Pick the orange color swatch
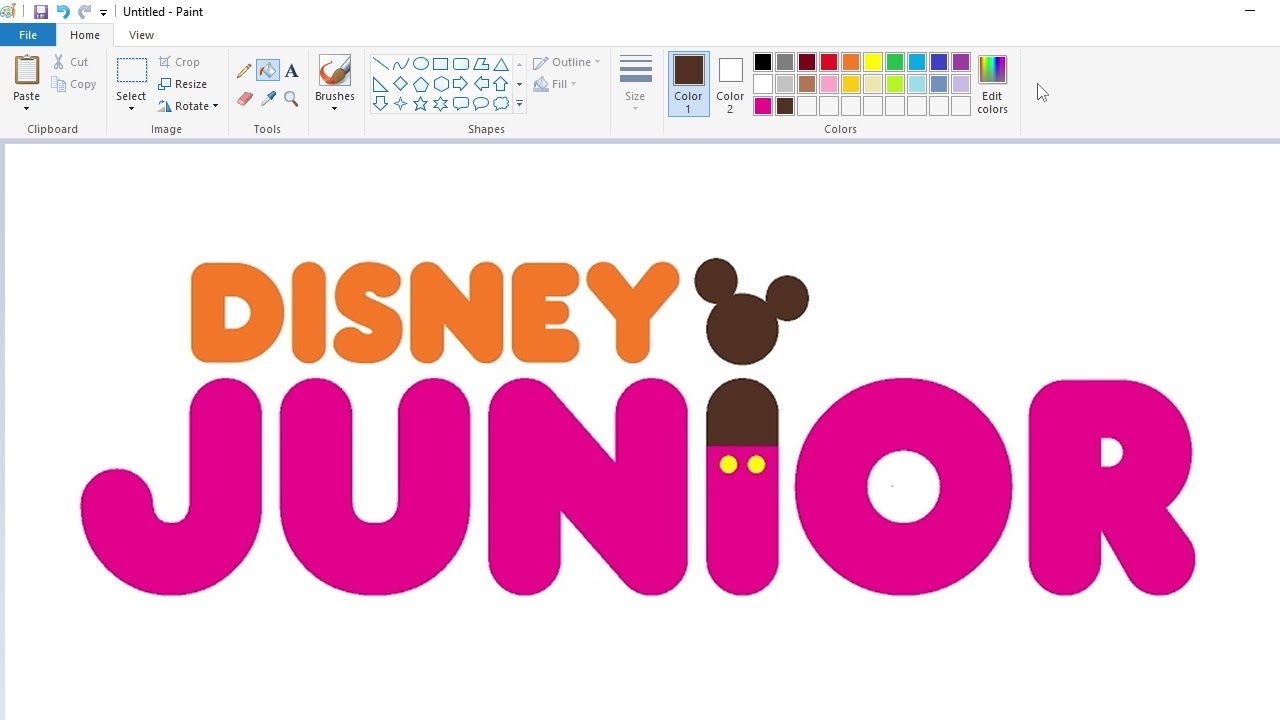 (851, 62)
